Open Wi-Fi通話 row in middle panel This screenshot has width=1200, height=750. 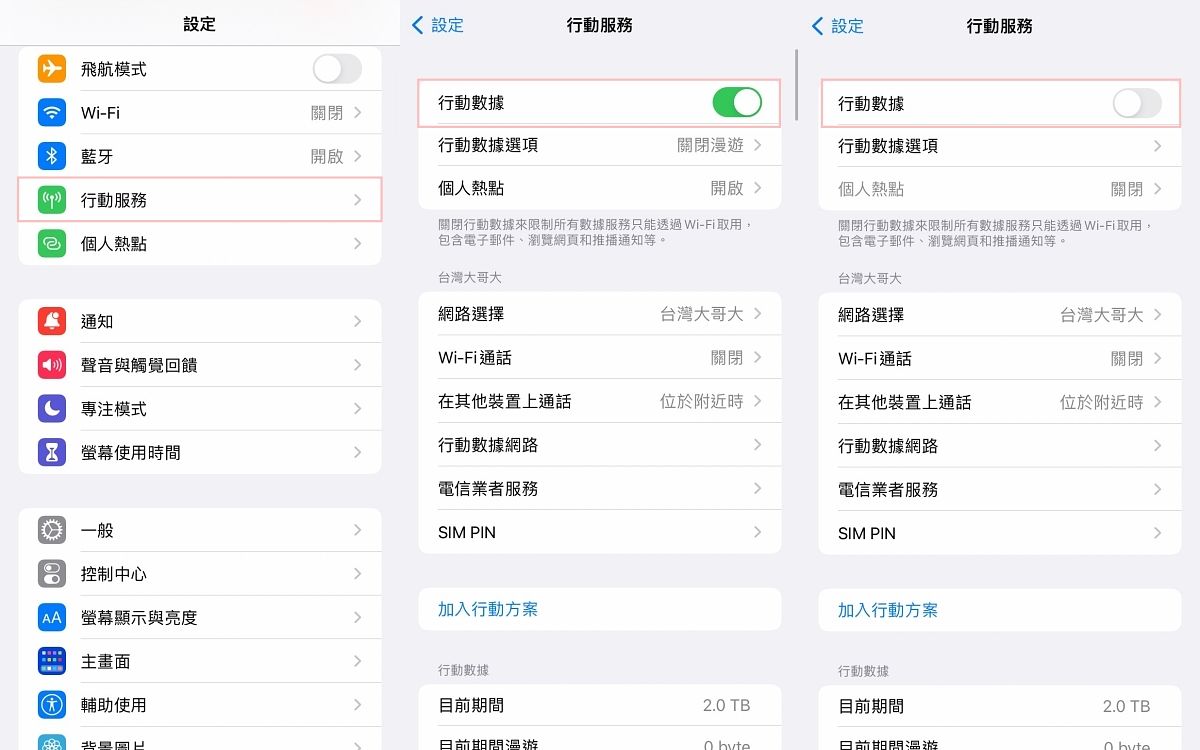tap(599, 358)
